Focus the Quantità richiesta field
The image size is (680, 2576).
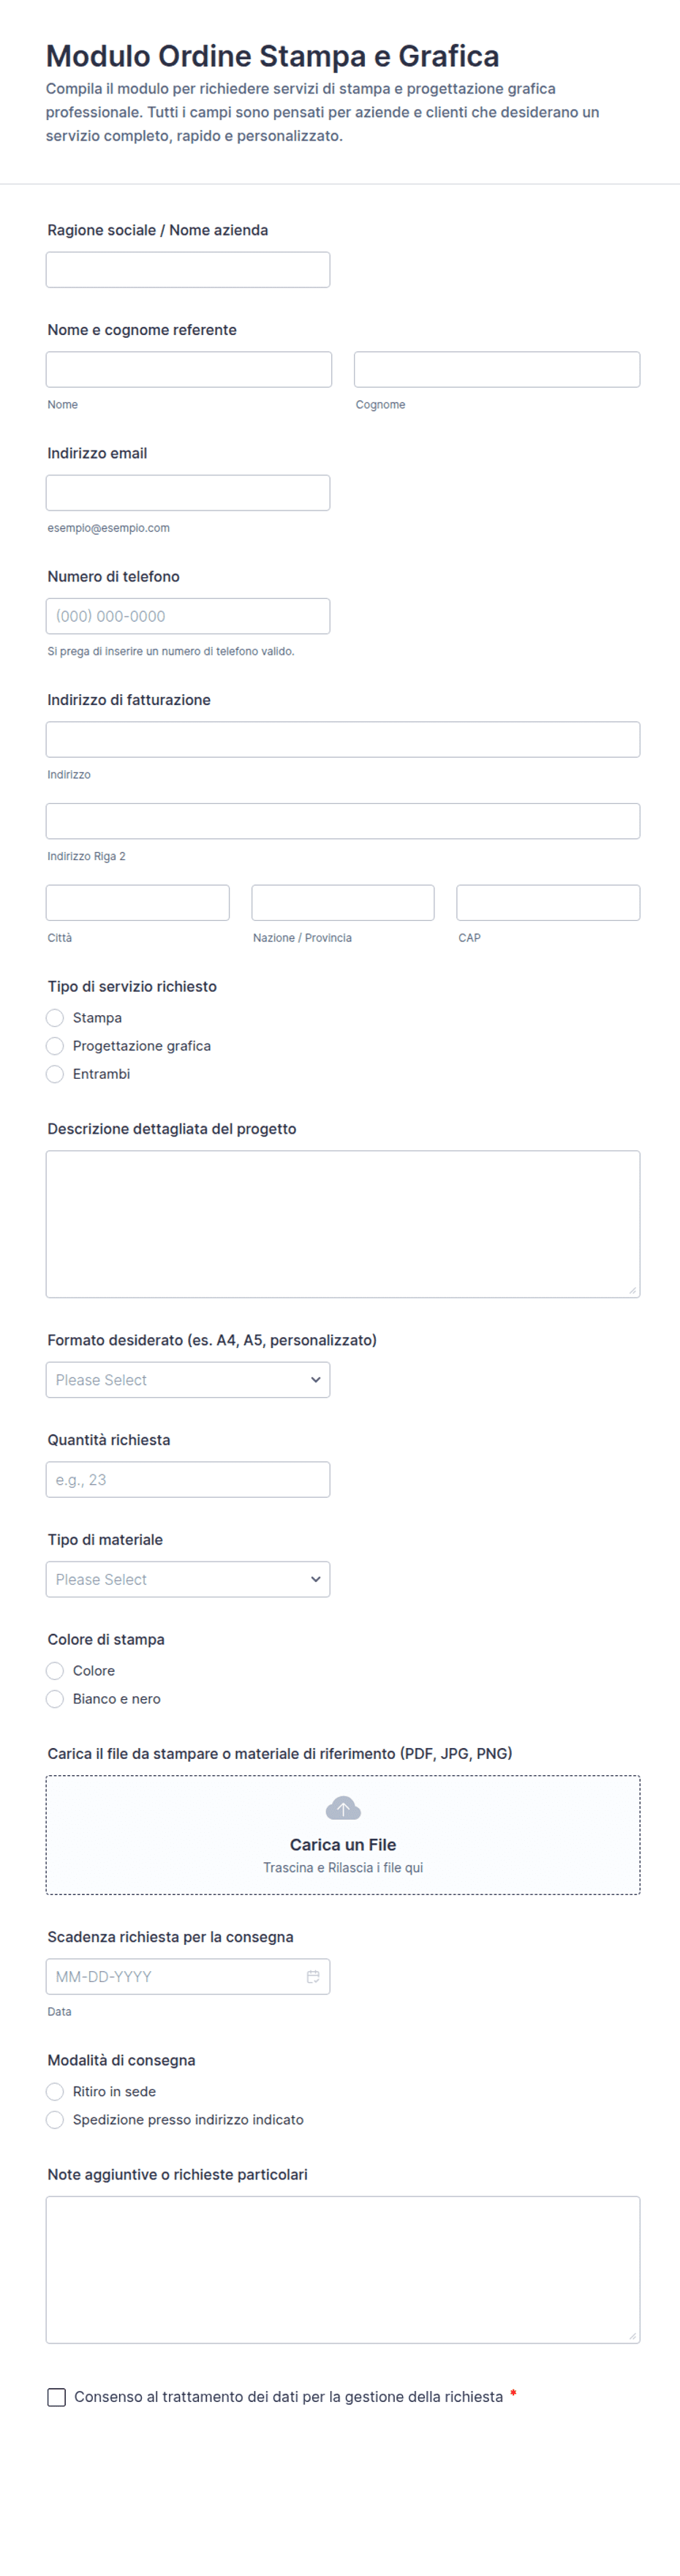point(188,1480)
